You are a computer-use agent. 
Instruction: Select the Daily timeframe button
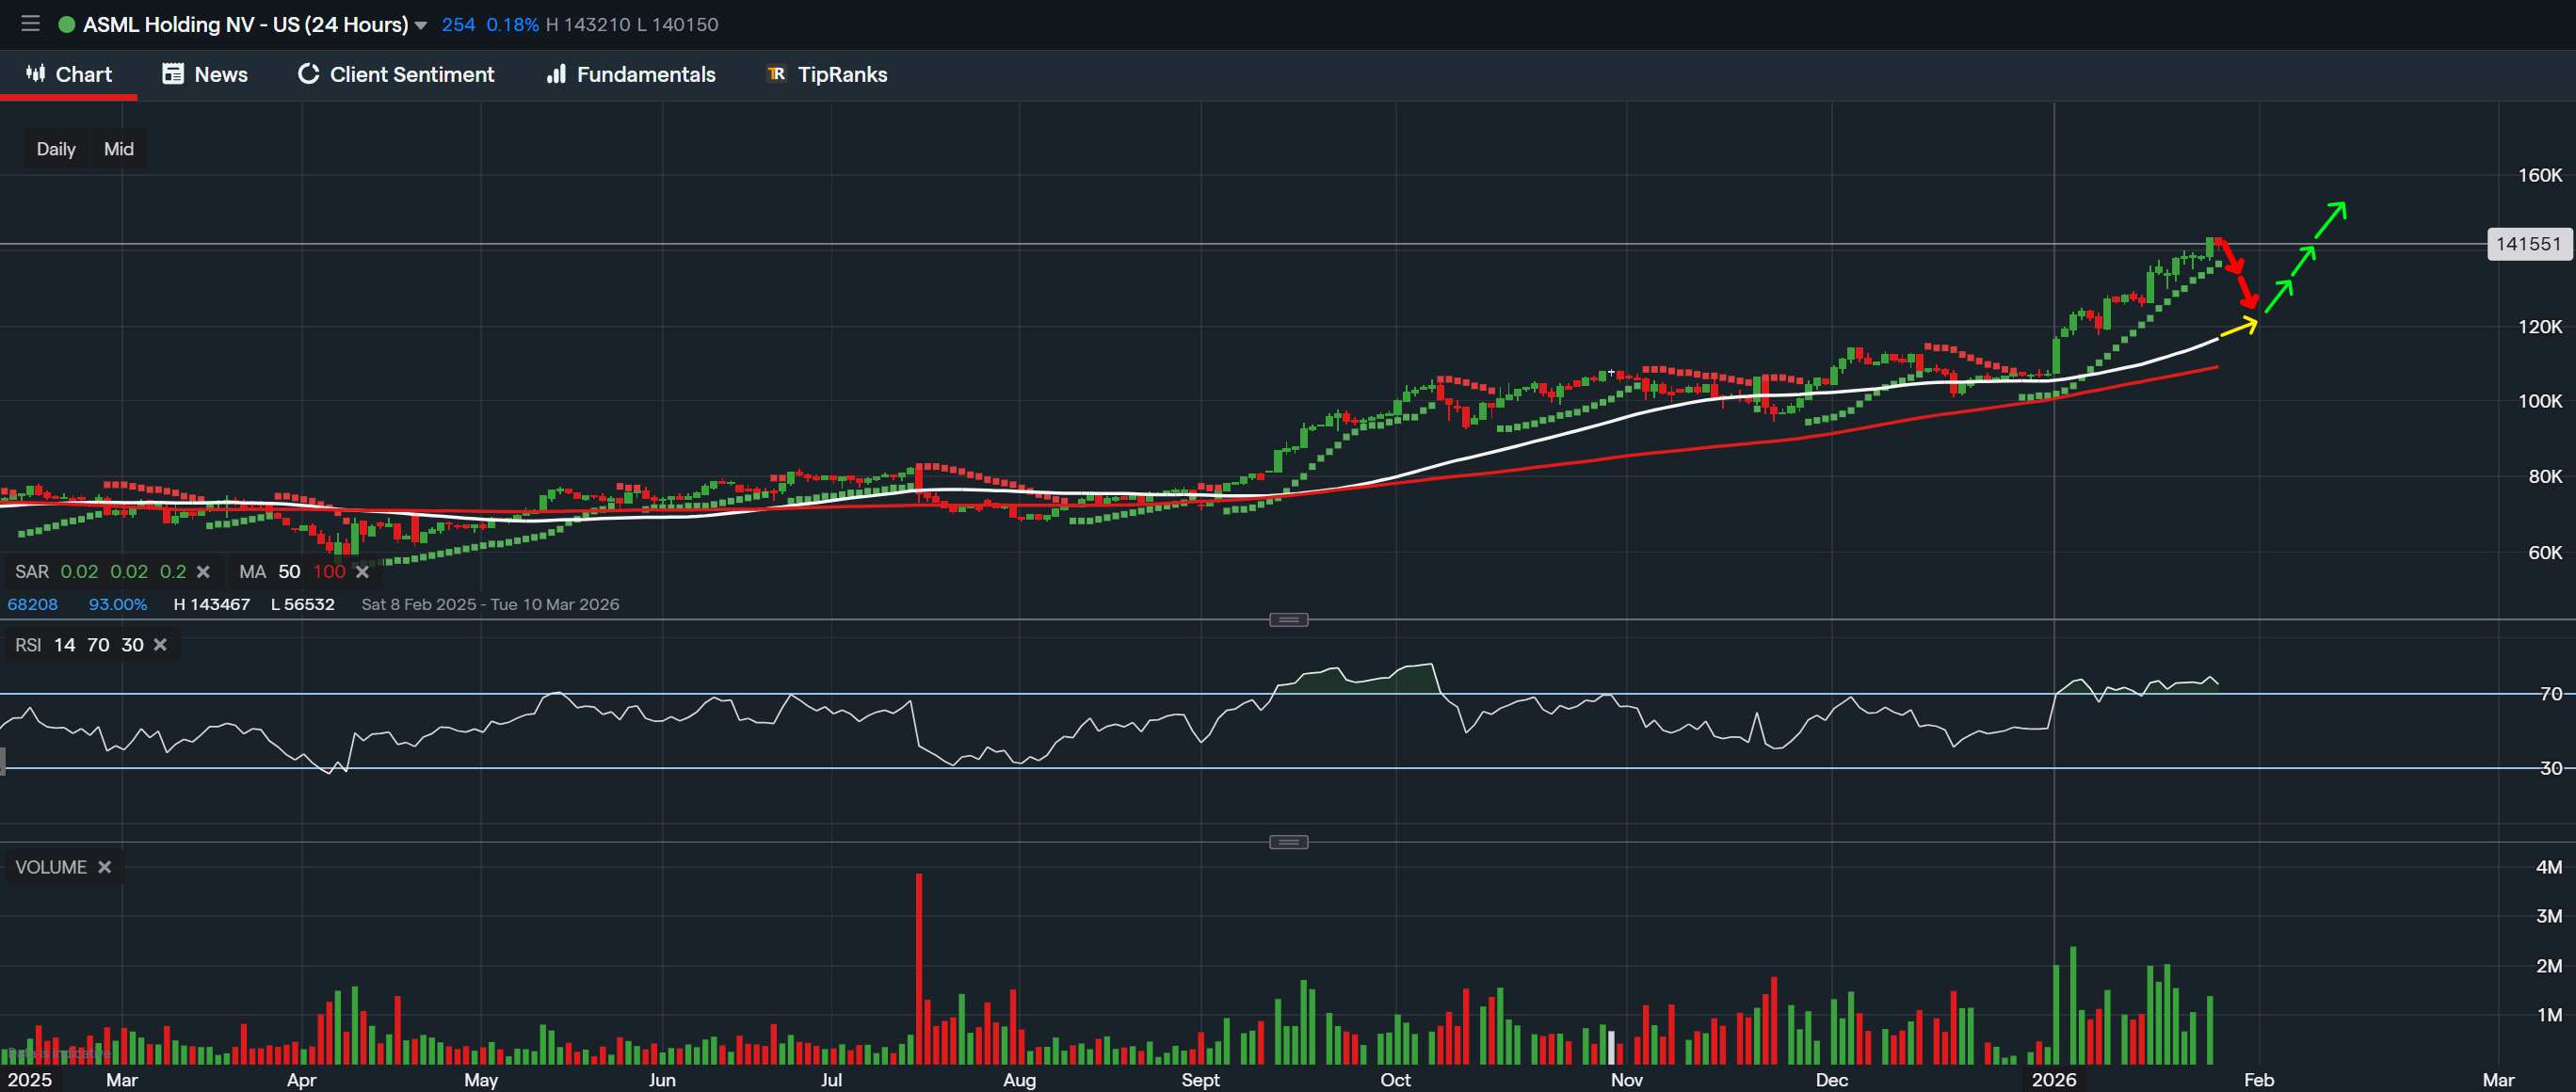click(x=55, y=148)
